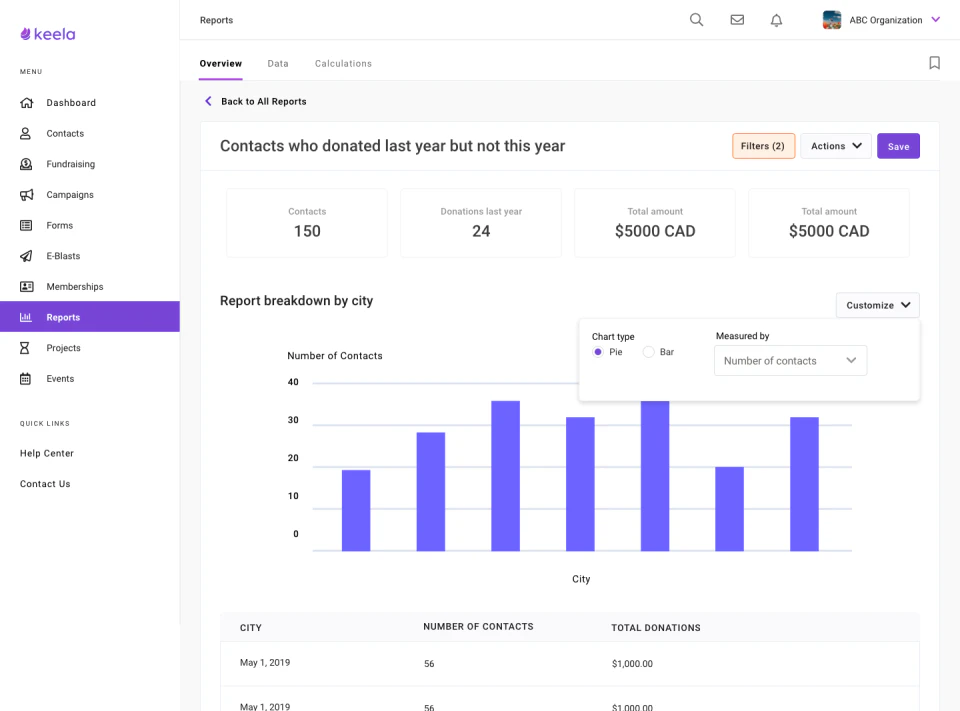This screenshot has width=960, height=711.
Task: Bookmark this report with bookmark icon
Action: (x=934, y=63)
